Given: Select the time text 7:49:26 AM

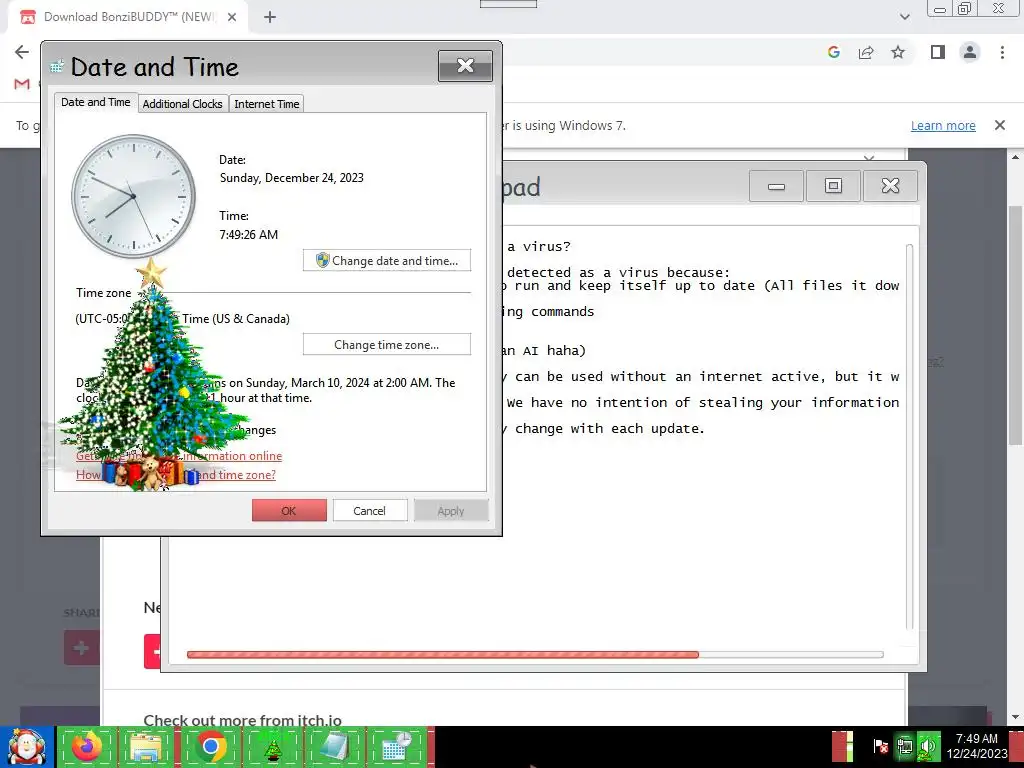Looking at the screenshot, I should (249, 234).
